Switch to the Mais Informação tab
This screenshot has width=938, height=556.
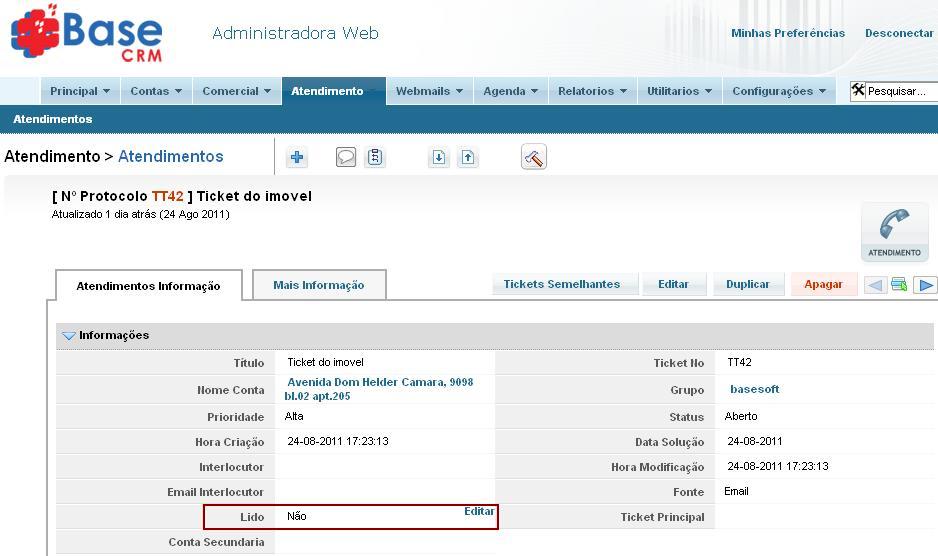point(318,285)
